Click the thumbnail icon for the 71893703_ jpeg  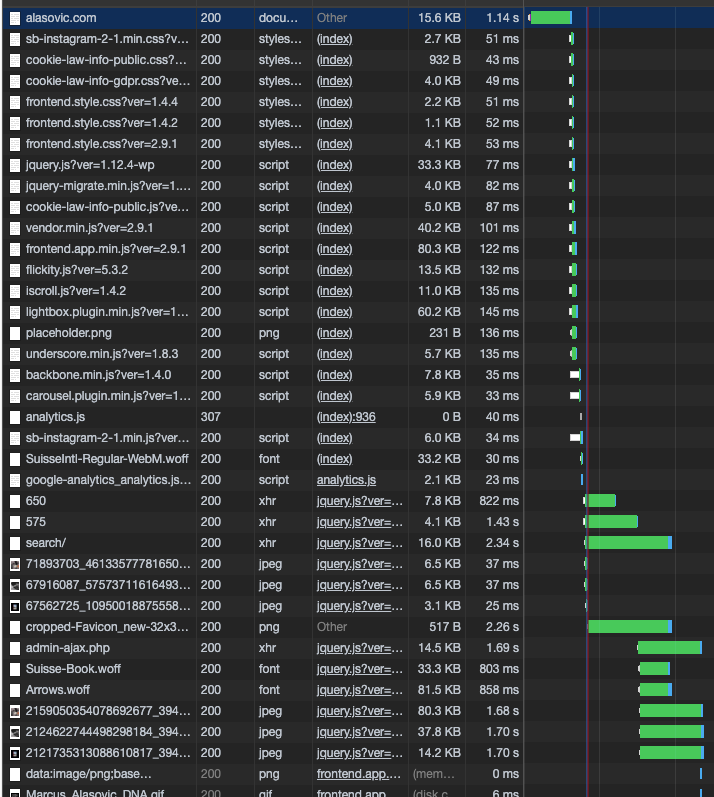point(15,564)
